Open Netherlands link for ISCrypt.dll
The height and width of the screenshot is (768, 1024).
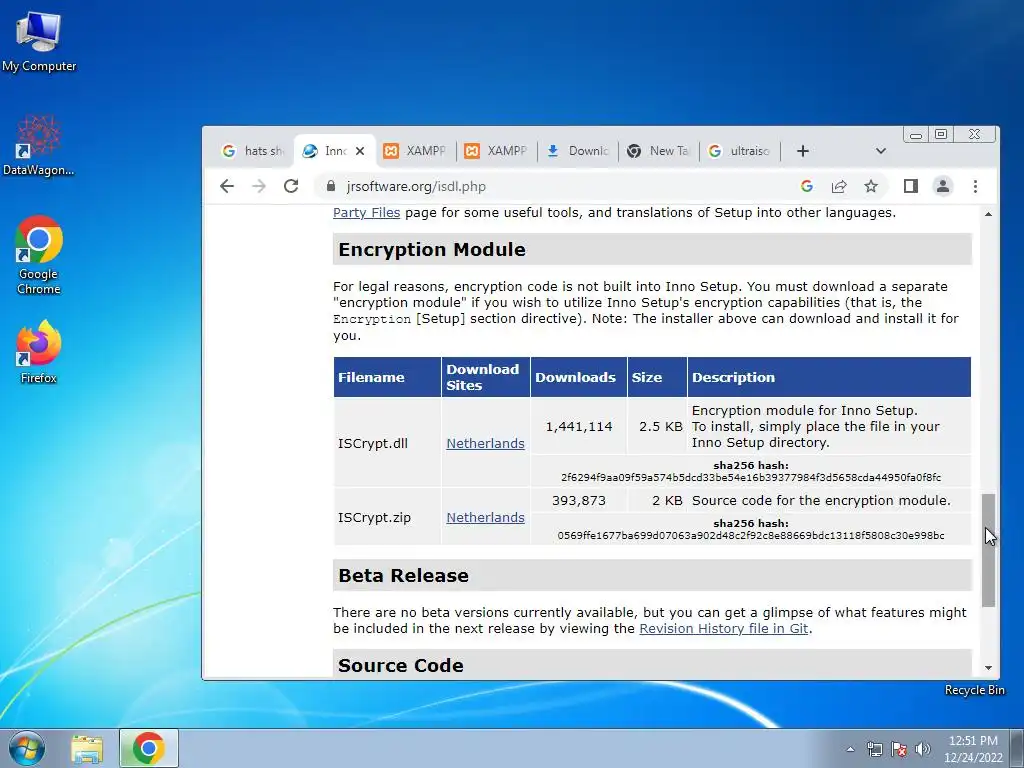(x=485, y=443)
